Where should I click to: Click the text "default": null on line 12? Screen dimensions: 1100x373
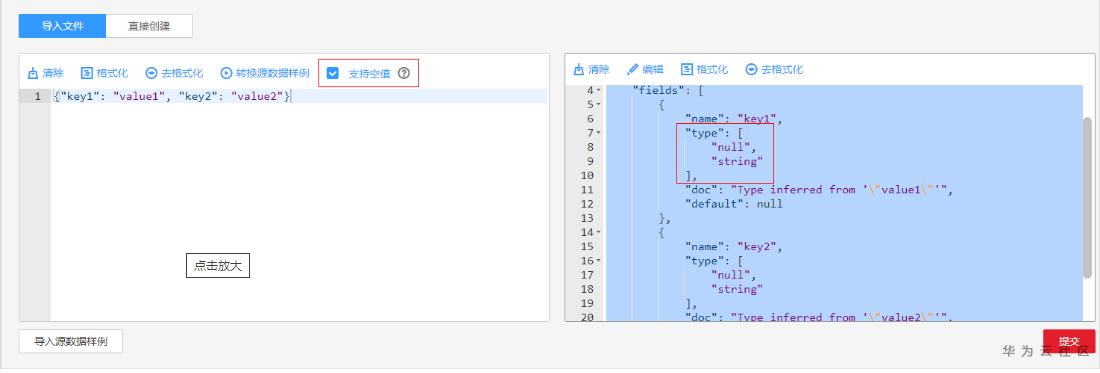pyautogui.click(x=734, y=204)
